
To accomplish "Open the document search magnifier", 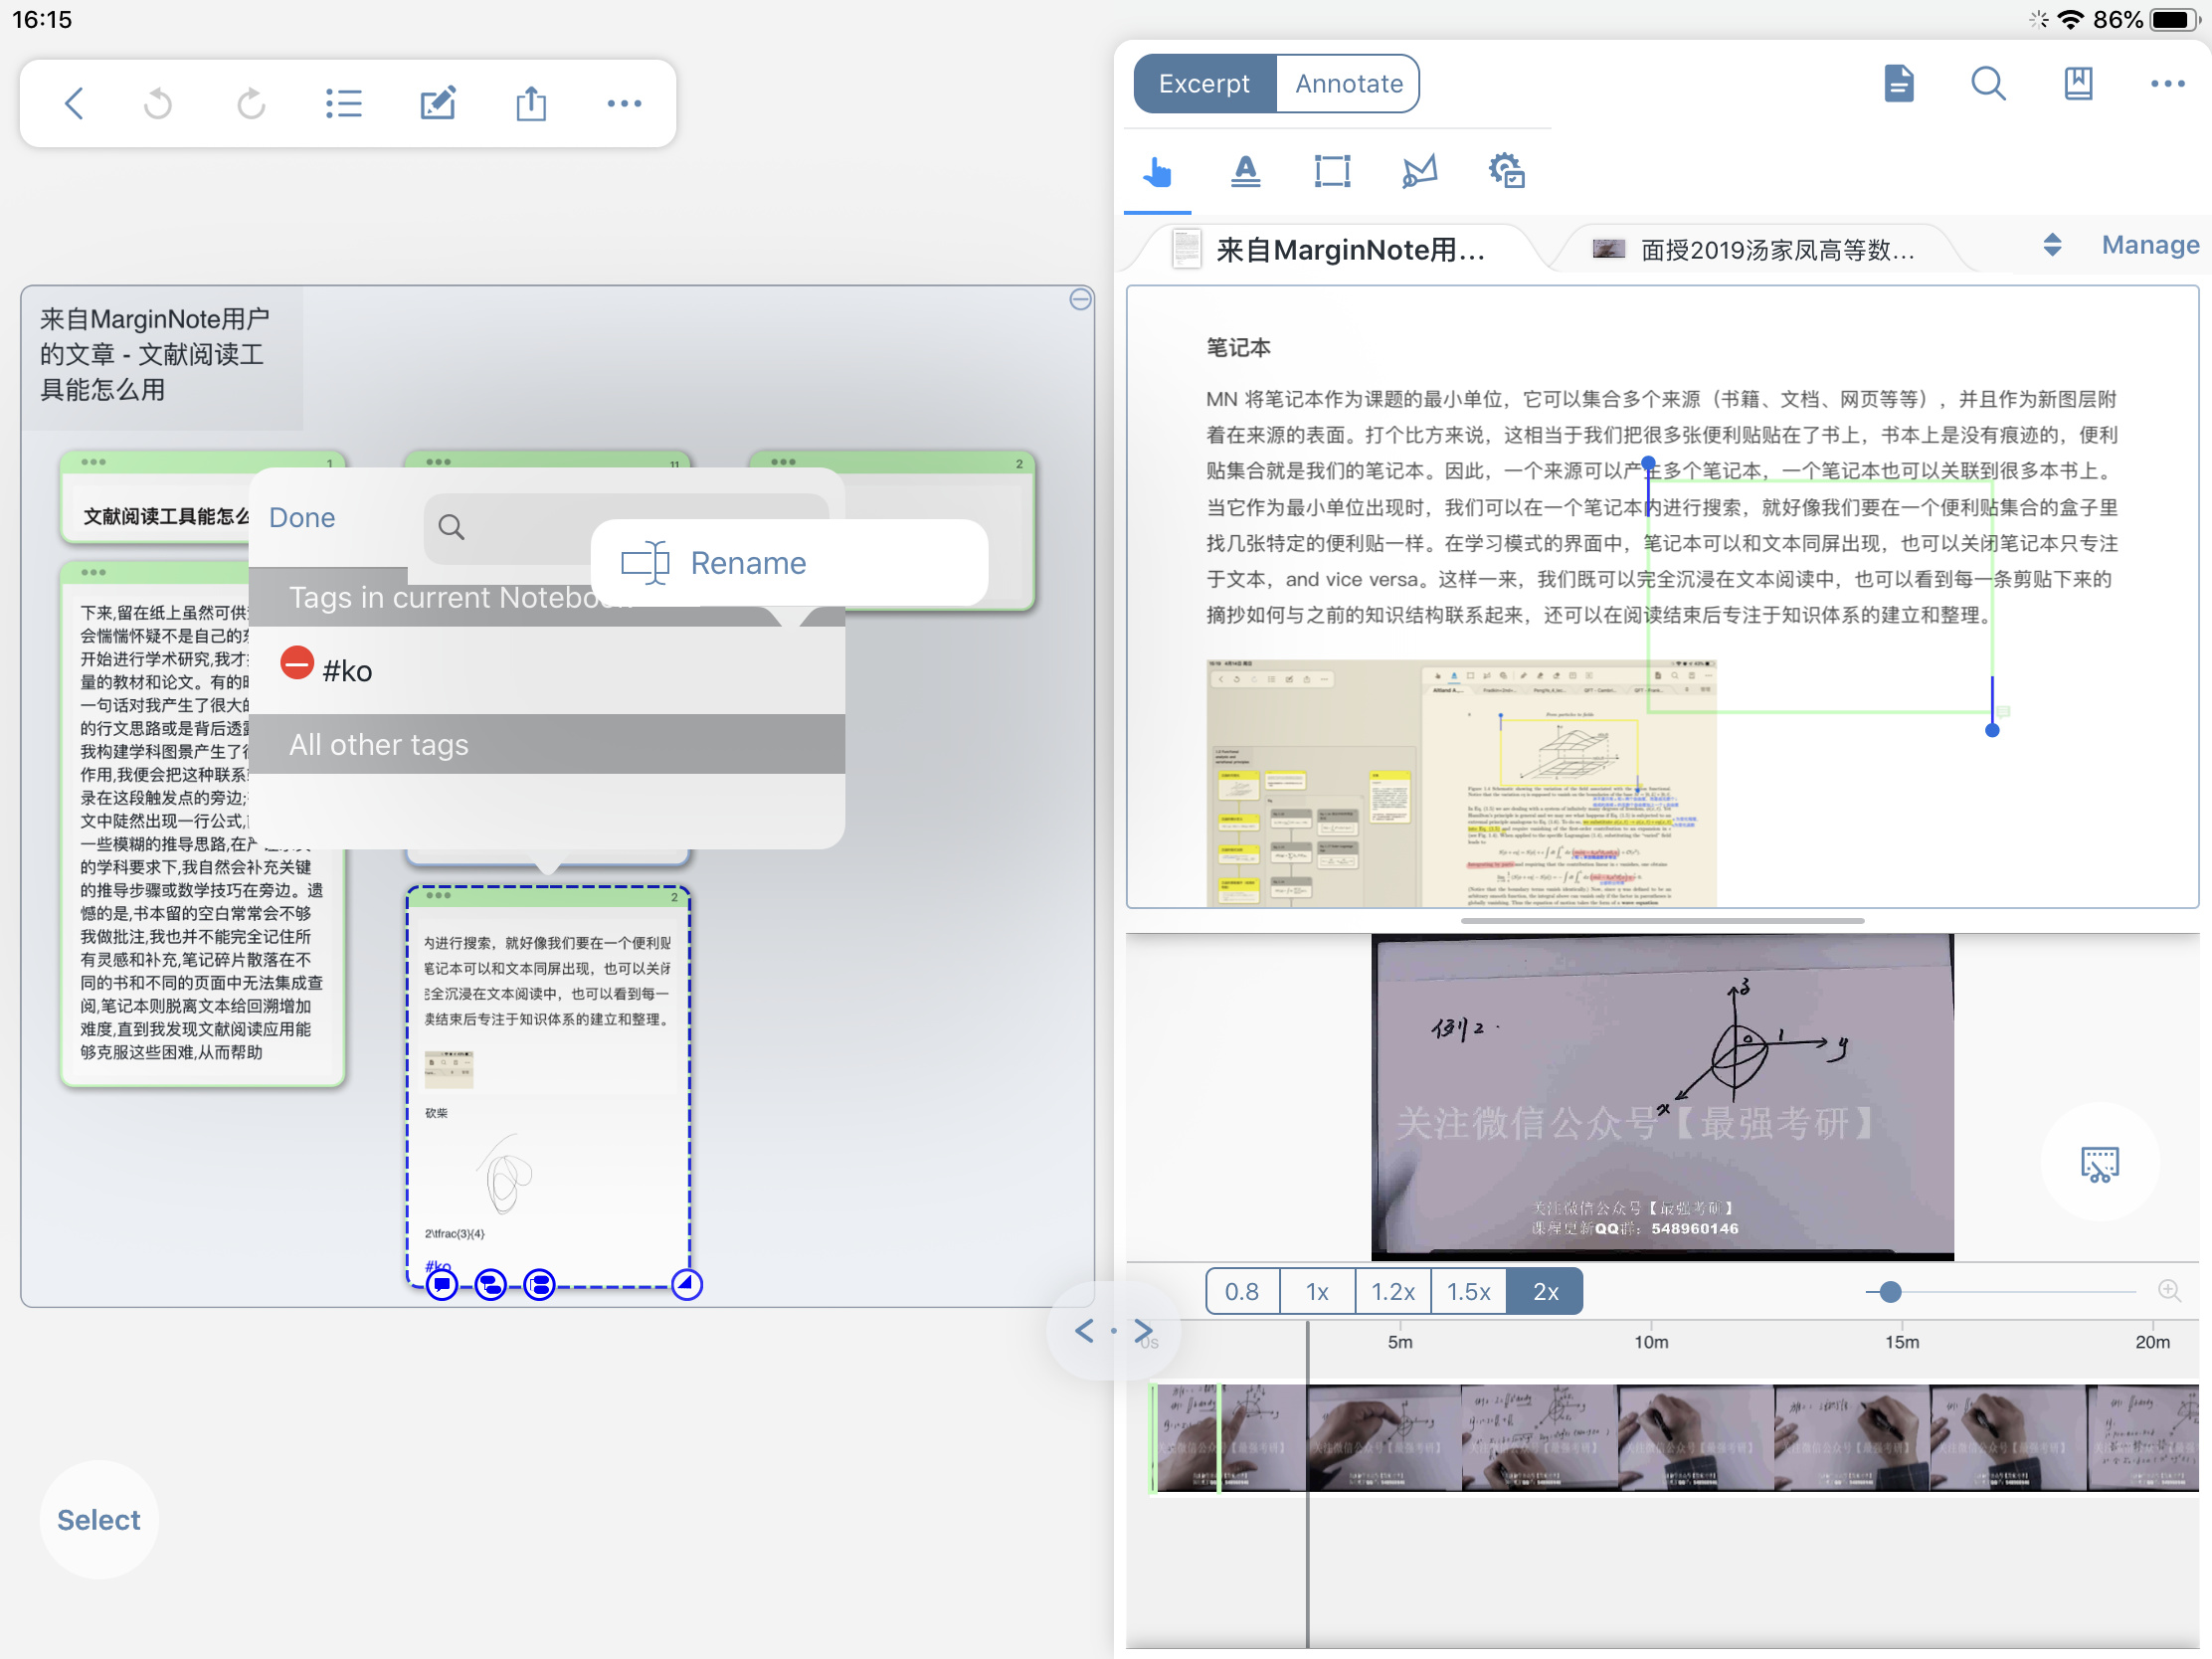I will pos(1987,84).
